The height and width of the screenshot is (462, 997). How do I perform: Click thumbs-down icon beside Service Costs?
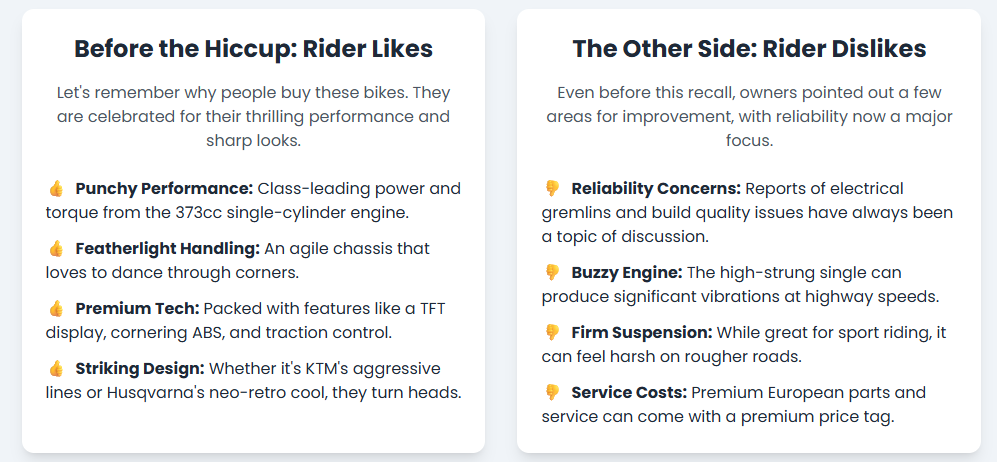tap(551, 392)
